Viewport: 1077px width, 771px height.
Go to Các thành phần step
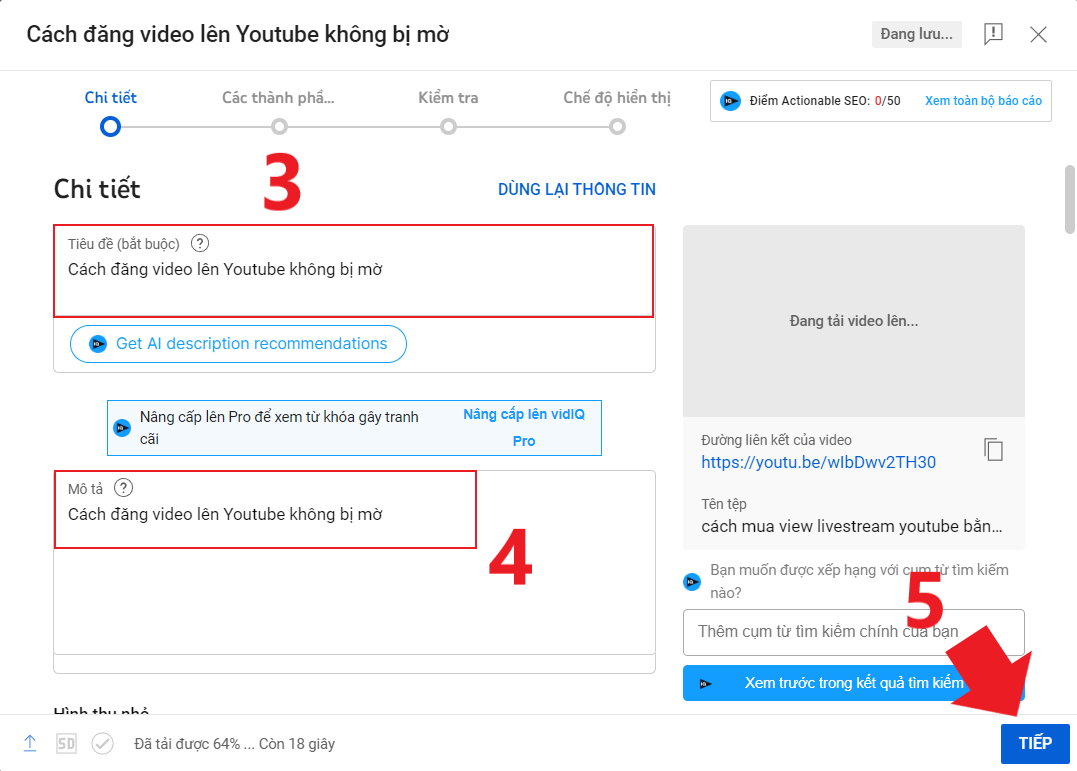pyautogui.click(x=279, y=127)
